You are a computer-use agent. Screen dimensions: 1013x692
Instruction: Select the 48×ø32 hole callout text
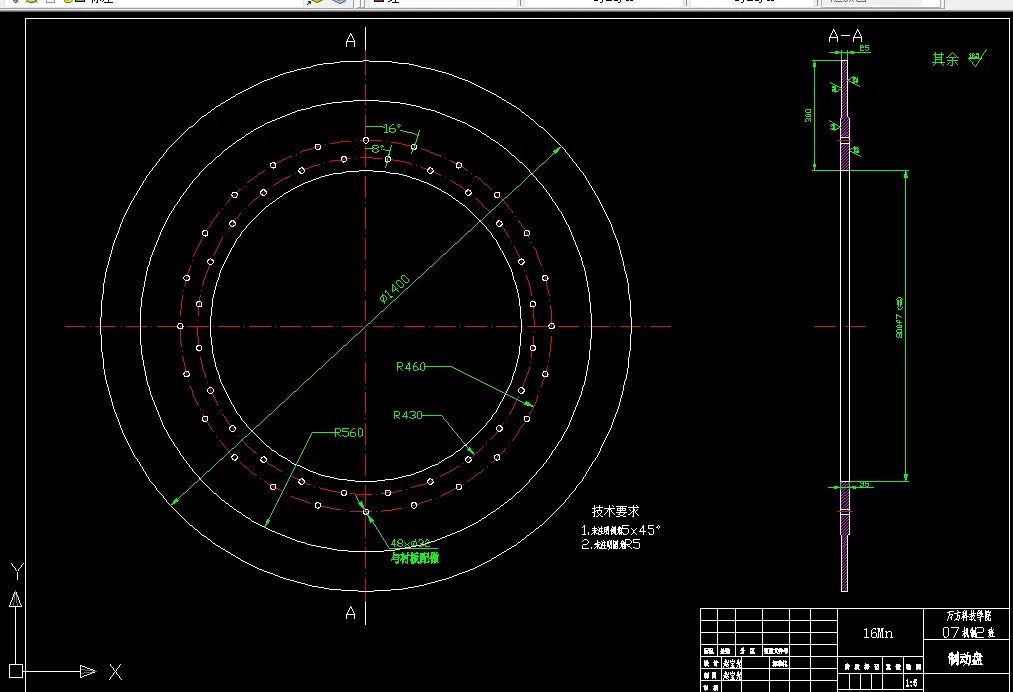(x=411, y=543)
